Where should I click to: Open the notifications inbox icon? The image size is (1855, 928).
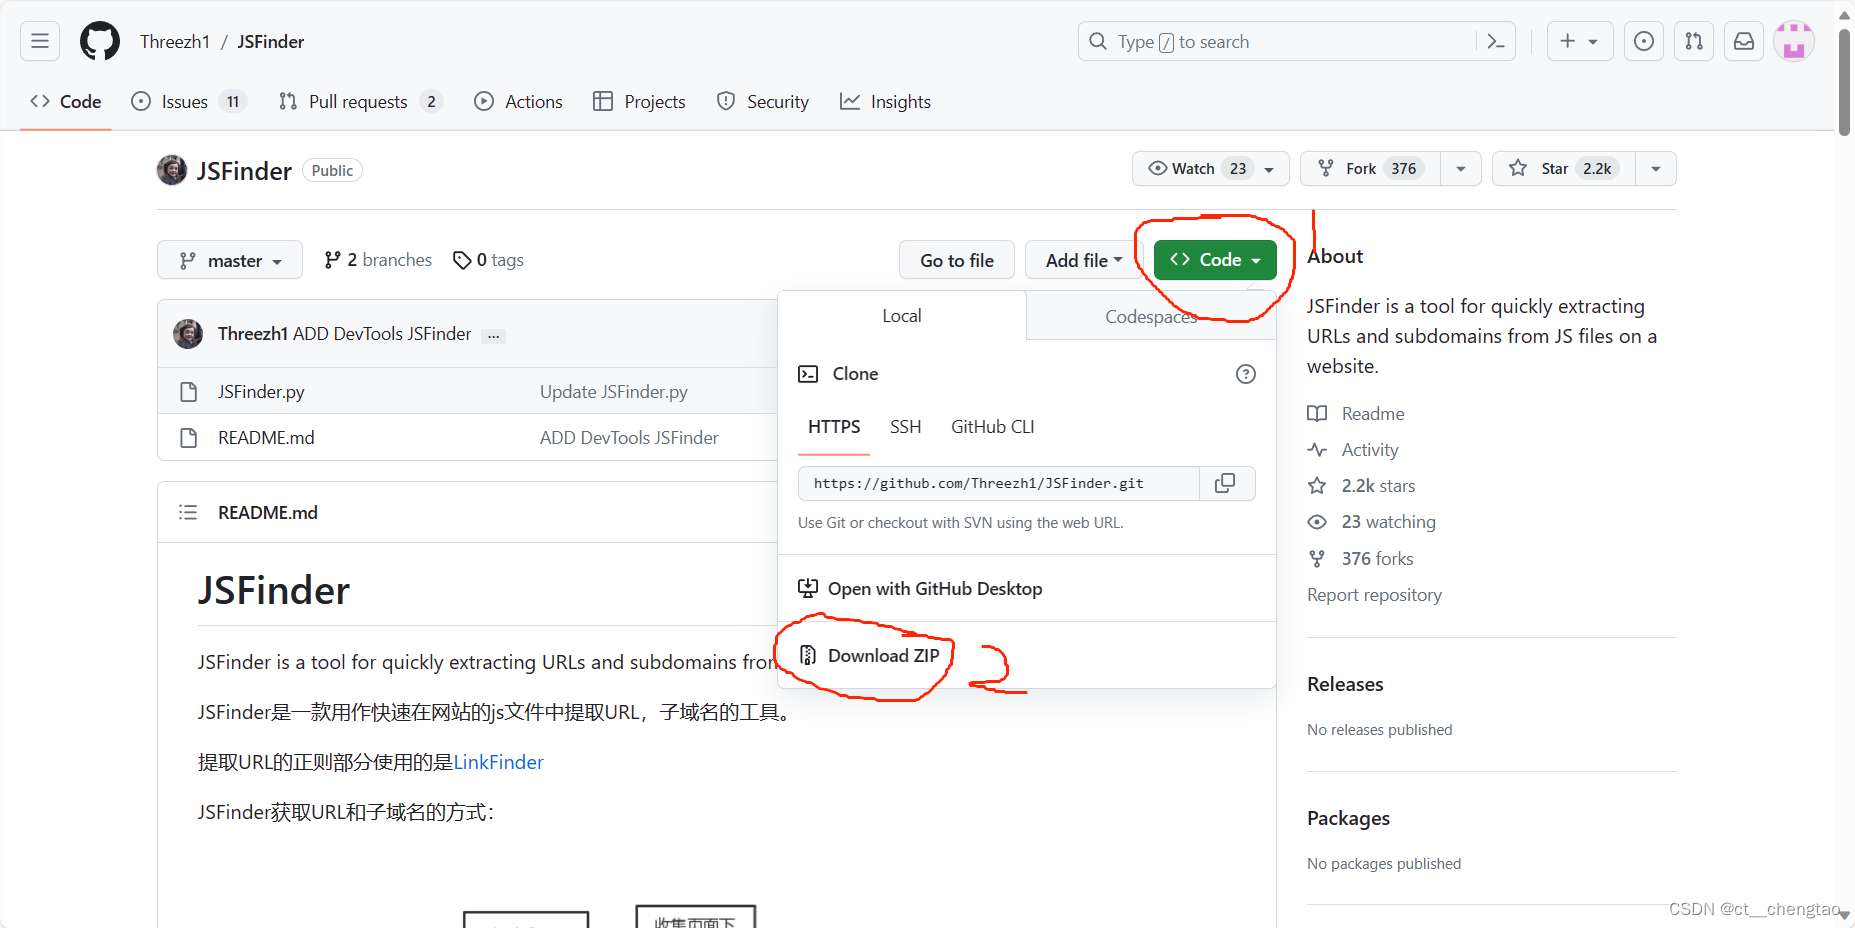(1744, 41)
